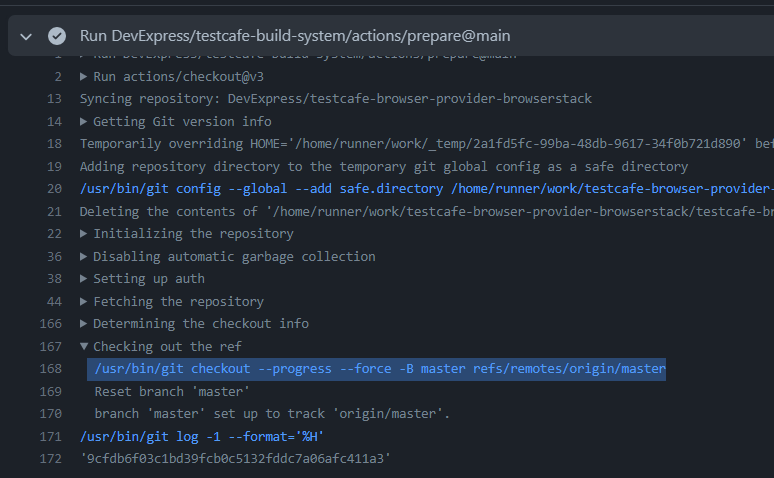Image resolution: width=774 pixels, height=478 pixels.
Task: Click the Syncing repository log line
Action: pyautogui.click(x=336, y=99)
